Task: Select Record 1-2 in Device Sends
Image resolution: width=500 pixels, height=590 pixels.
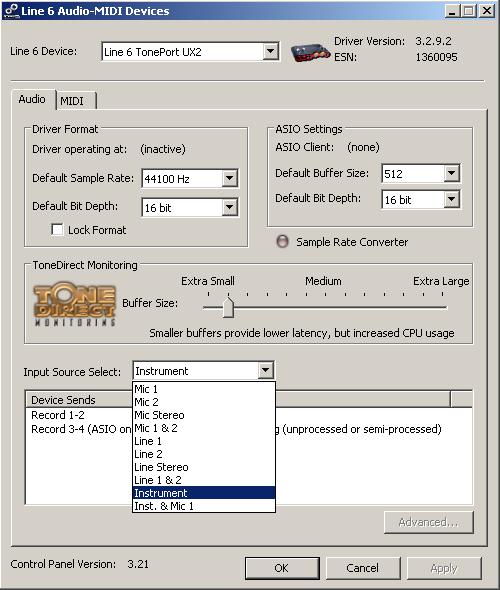Action: pyautogui.click(x=58, y=415)
